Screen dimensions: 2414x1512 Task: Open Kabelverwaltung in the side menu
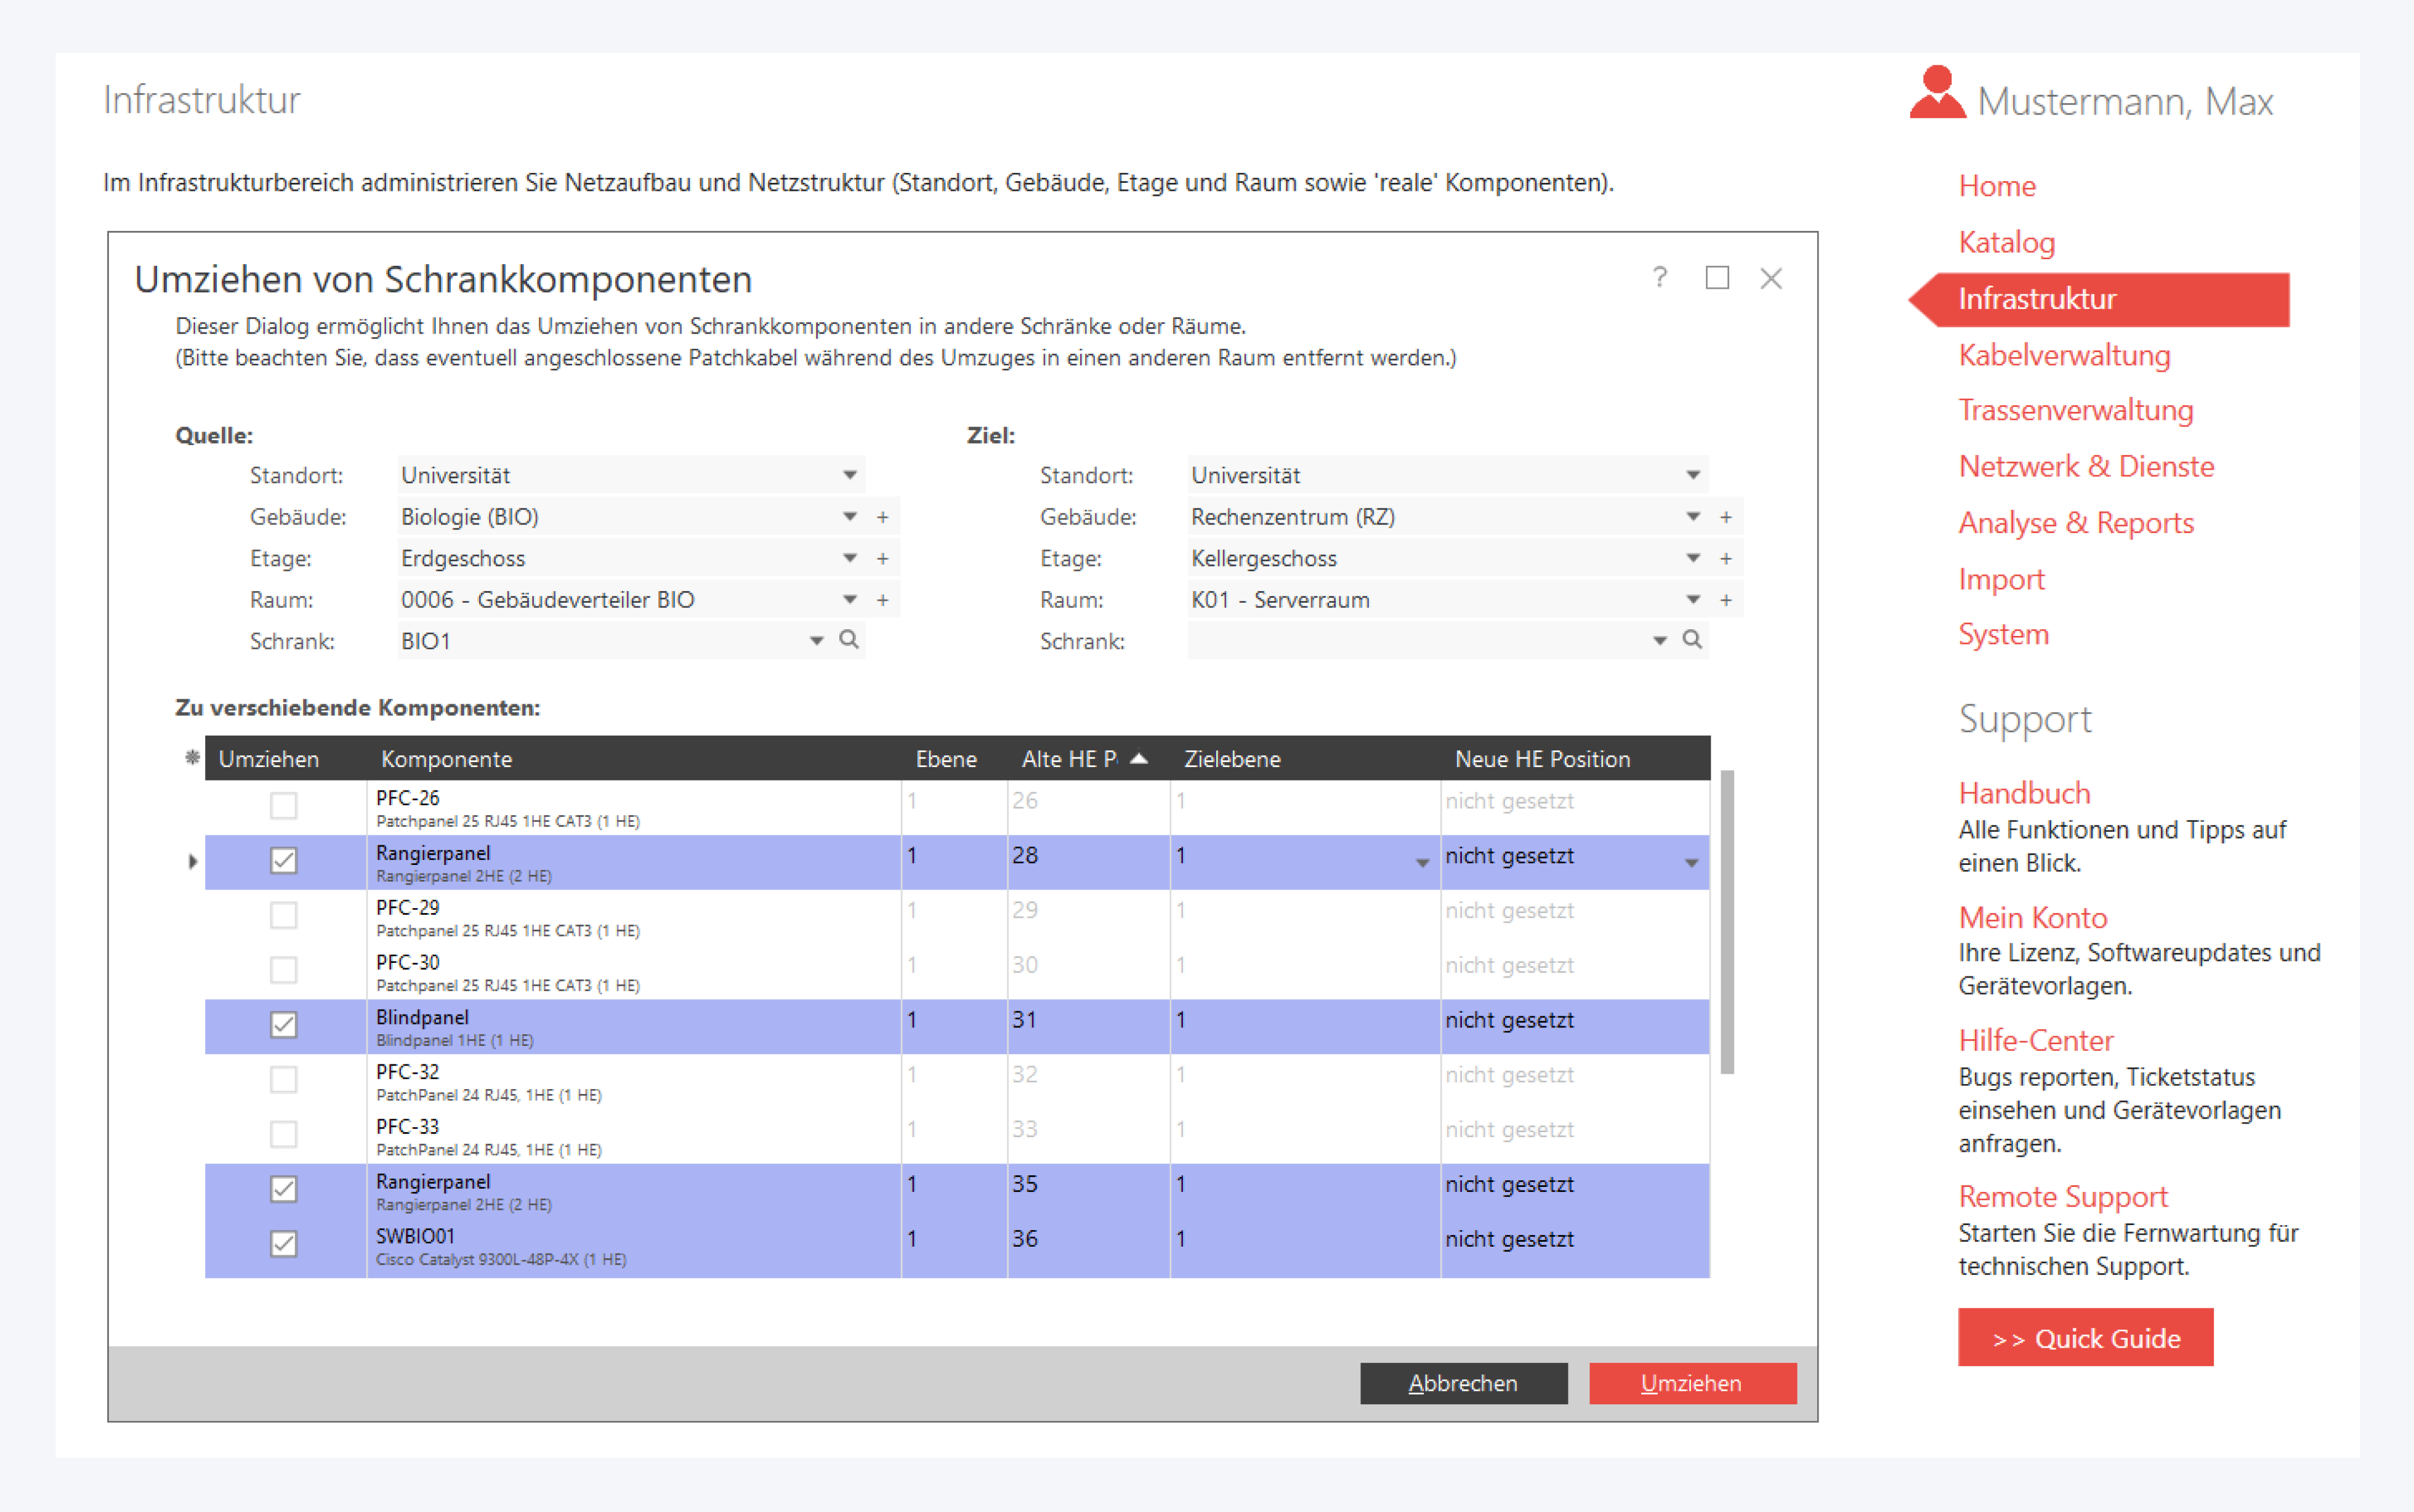(2063, 355)
